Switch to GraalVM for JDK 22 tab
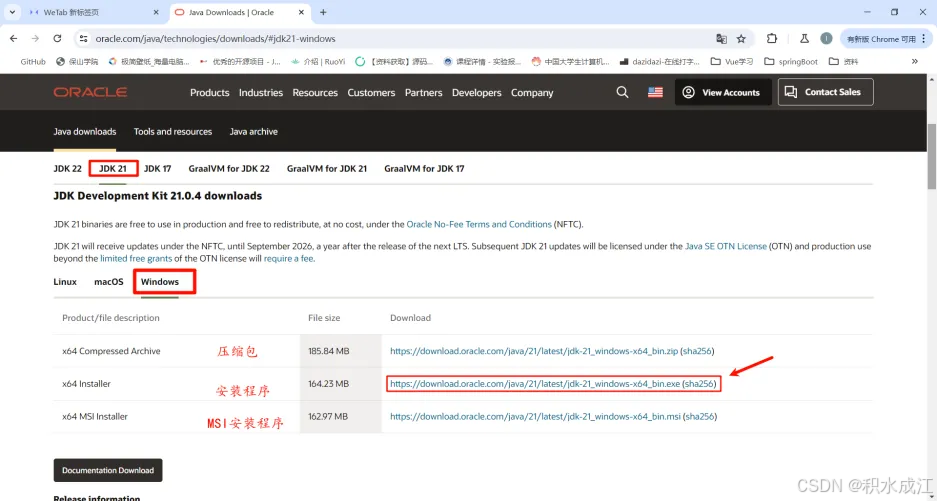Viewport: 937px width, 501px height. (x=229, y=169)
